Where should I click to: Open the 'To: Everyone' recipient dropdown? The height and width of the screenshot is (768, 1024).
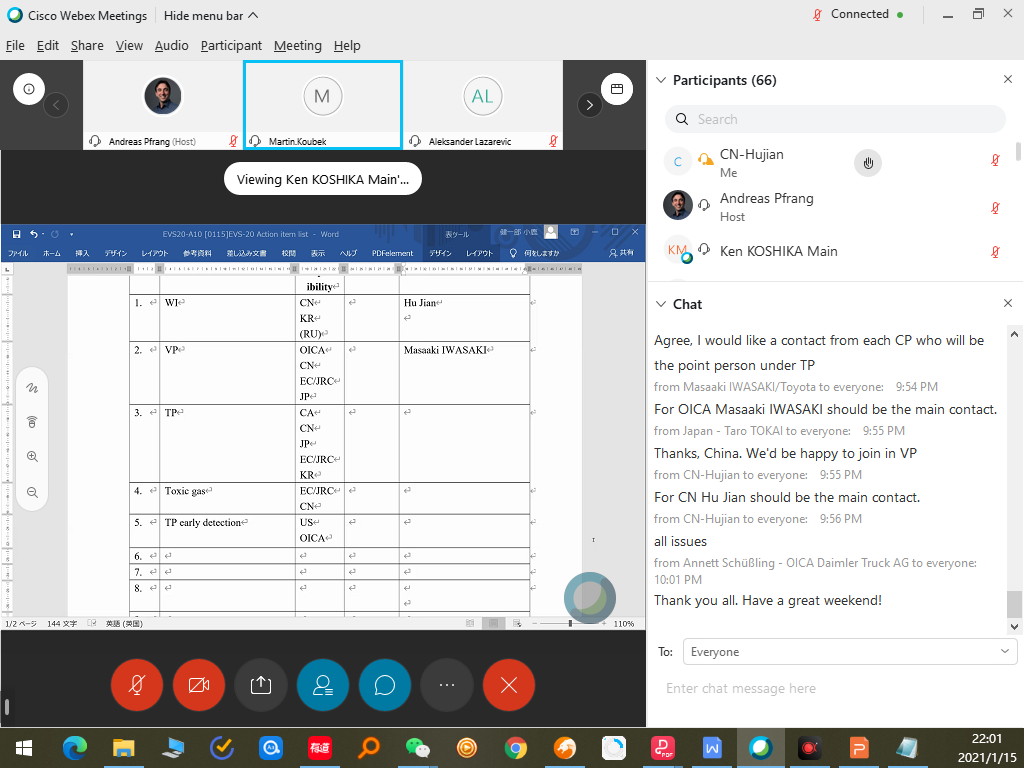849,652
